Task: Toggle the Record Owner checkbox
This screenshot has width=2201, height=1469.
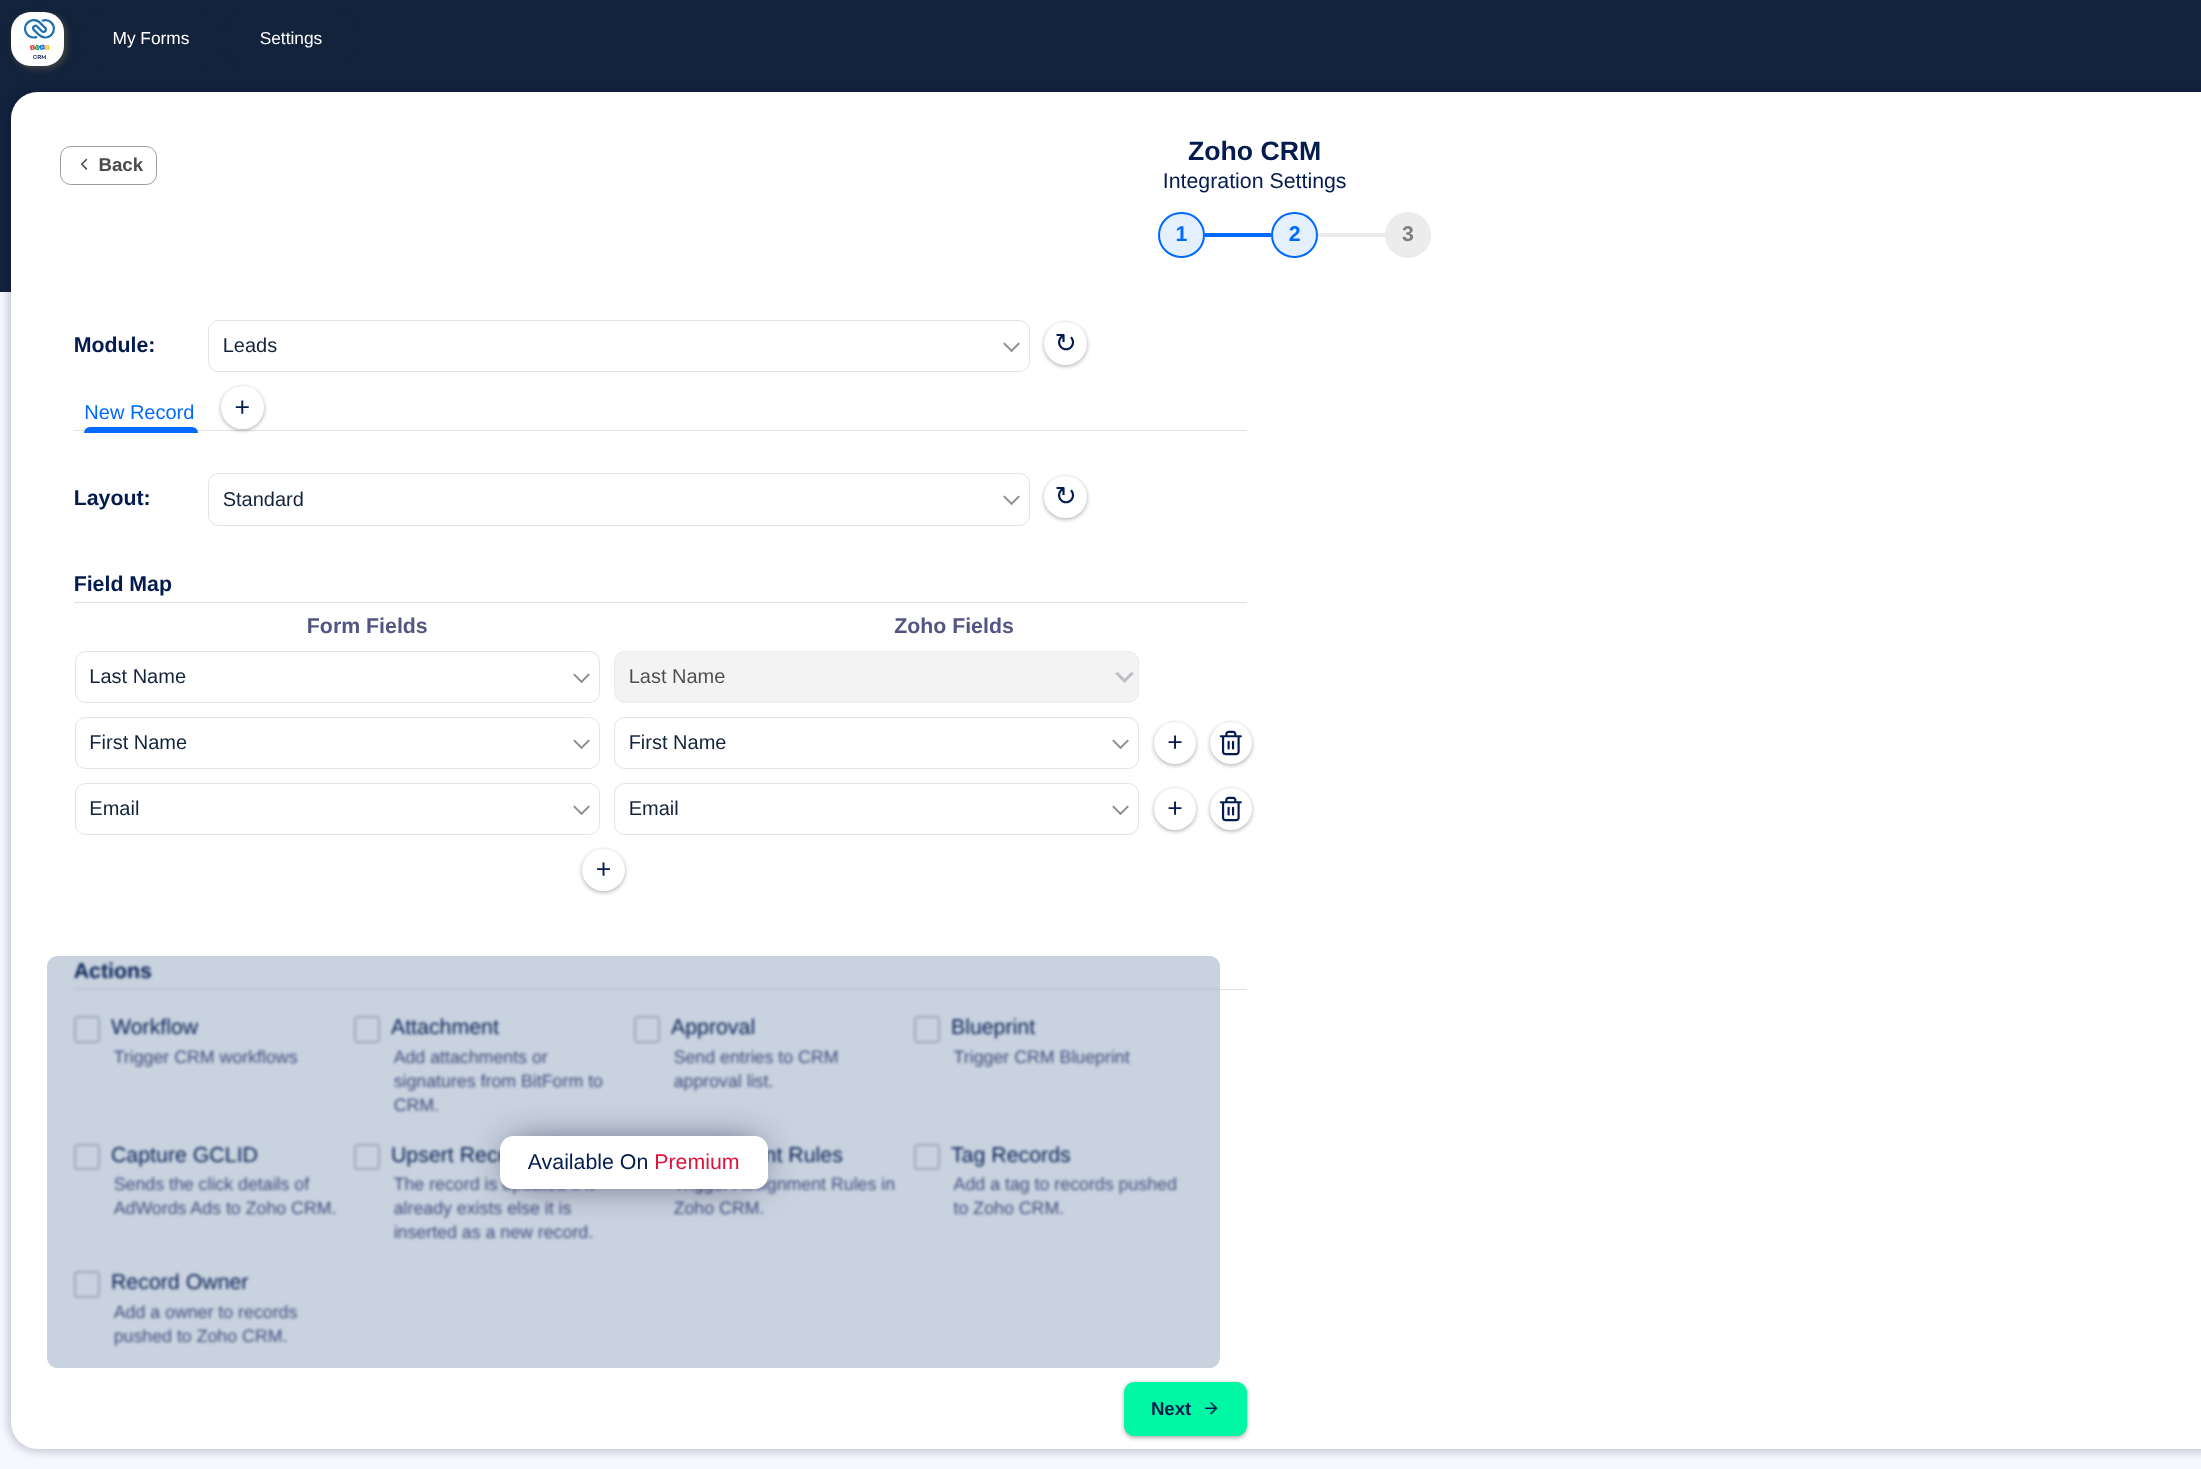Action: click(x=87, y=1284)
